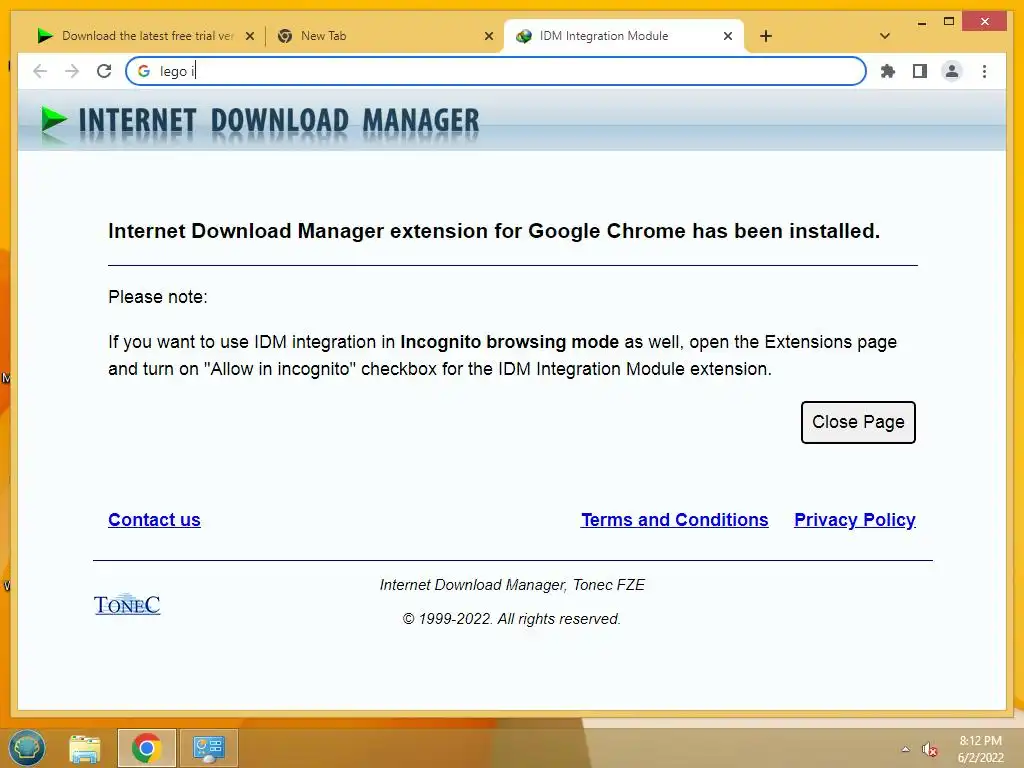Go forward to next page

[72, 71]
